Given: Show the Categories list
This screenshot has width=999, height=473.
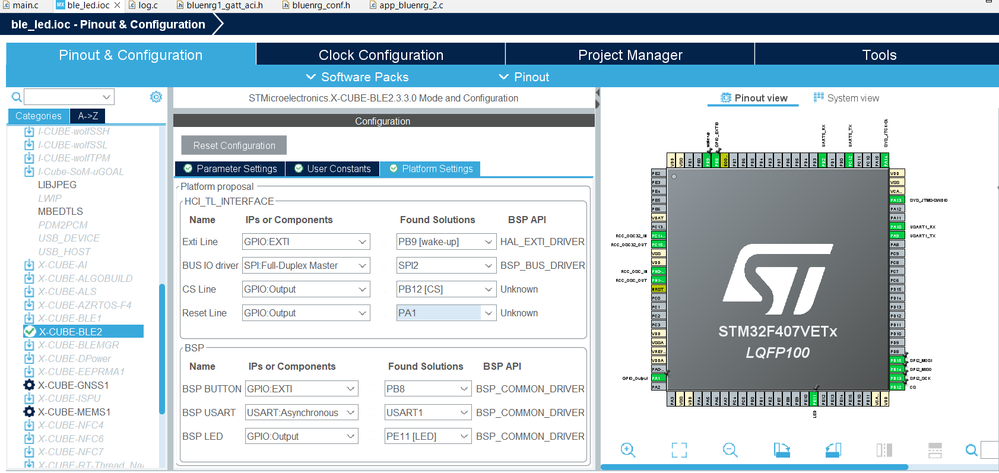Looking at the screenshot, I should pyautogui.click(x=38, y=116).
